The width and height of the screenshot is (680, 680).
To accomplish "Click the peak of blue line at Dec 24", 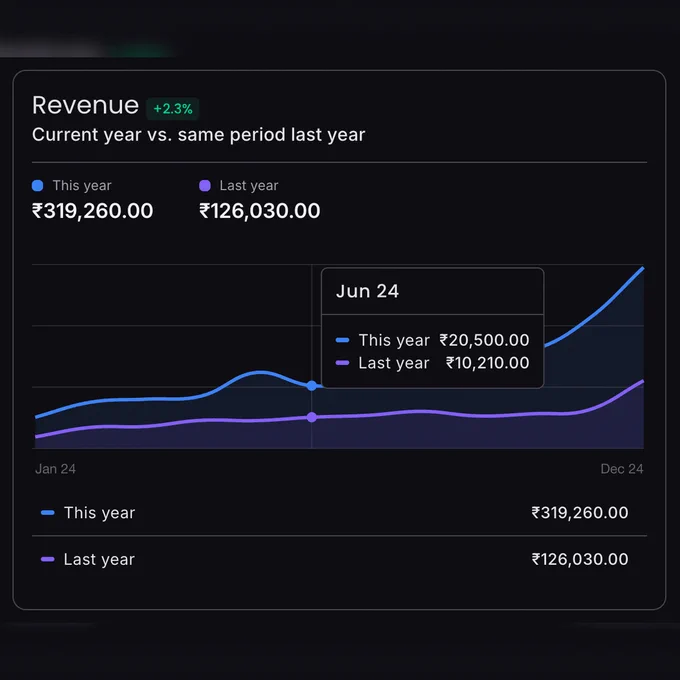I will pos(643,269).
